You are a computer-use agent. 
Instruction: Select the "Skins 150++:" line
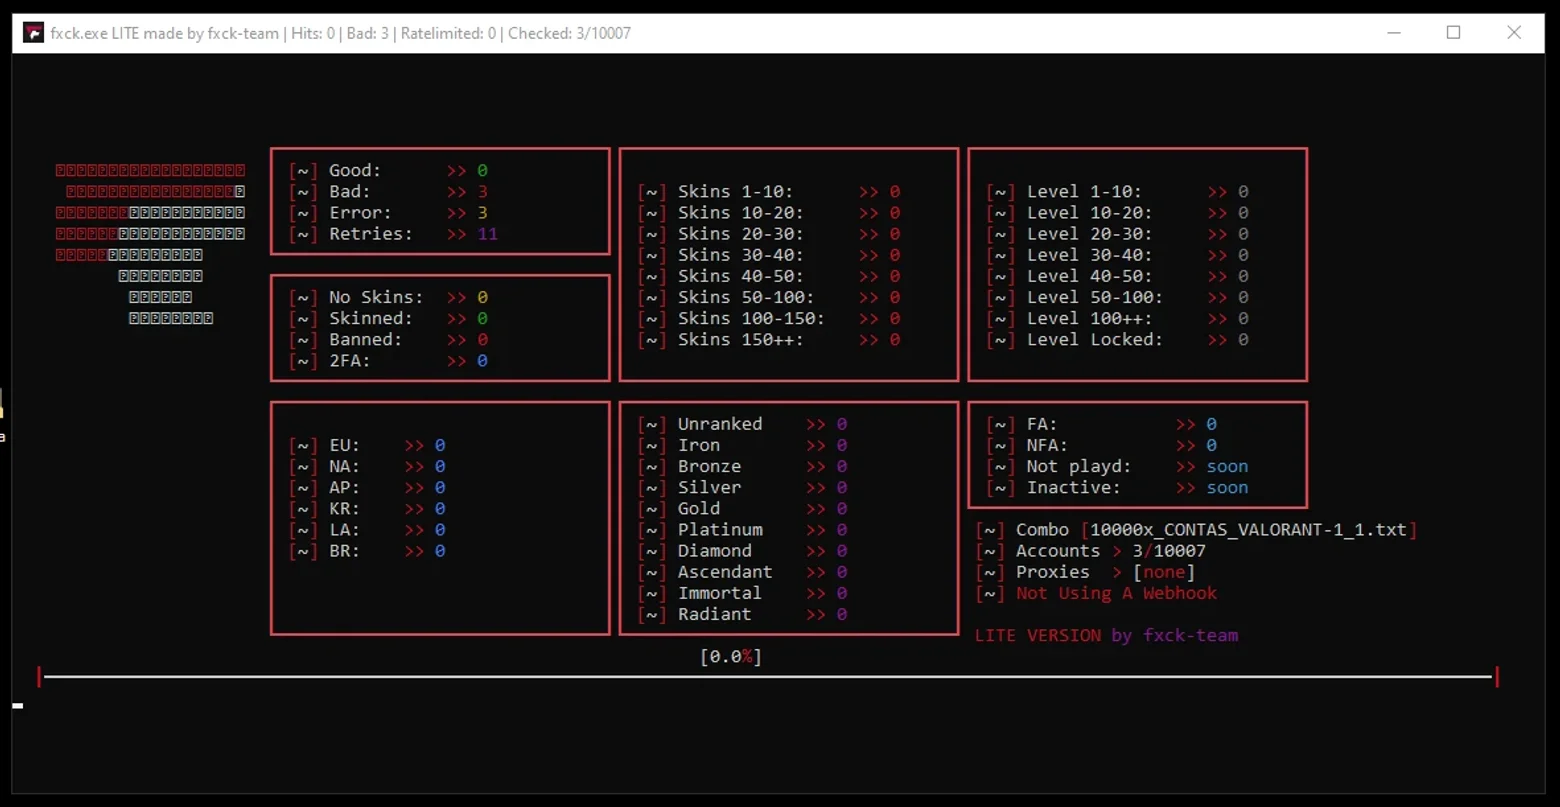coord(770,340)
